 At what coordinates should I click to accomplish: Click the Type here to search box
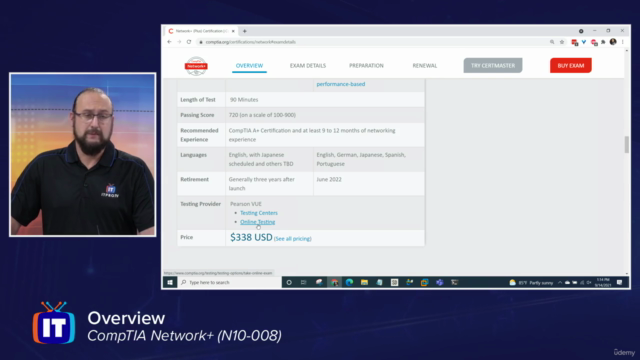229,282
